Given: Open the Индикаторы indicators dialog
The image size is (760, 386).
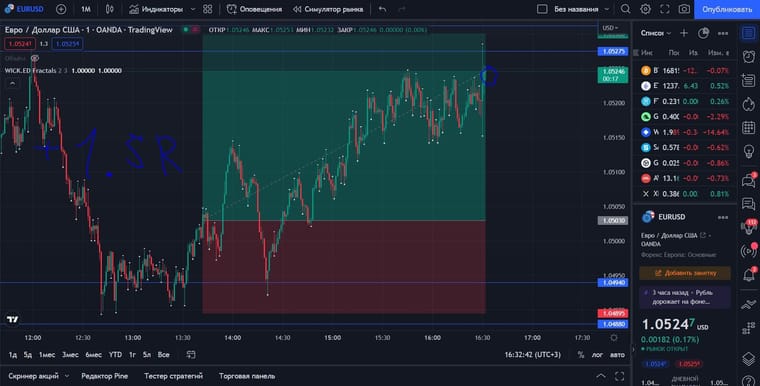Looking at the screenshot, I should 156,9.
